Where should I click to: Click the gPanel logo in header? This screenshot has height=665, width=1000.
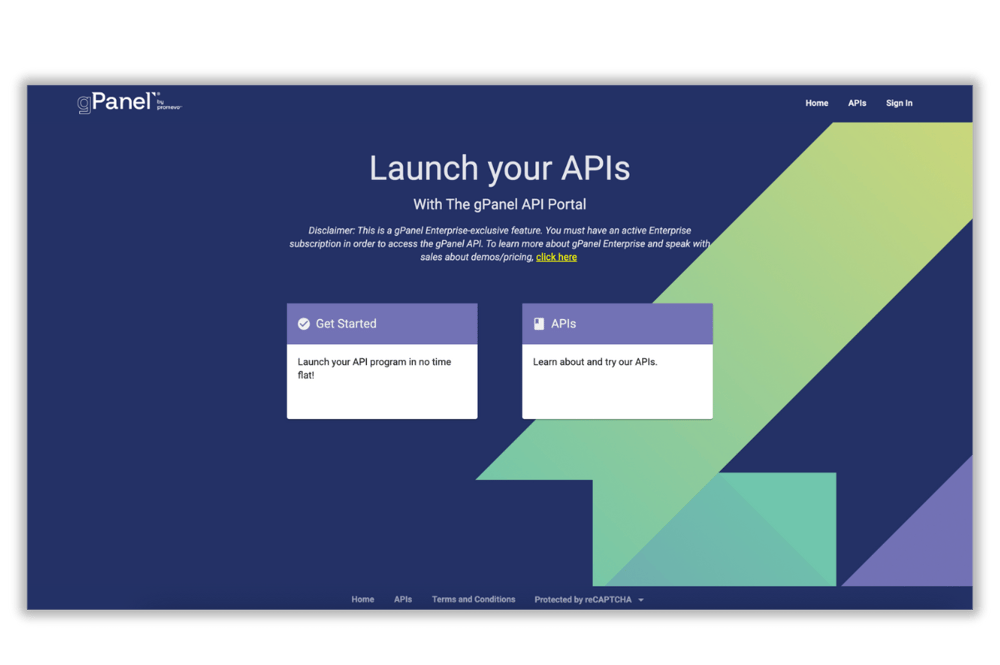pos(129,102)
